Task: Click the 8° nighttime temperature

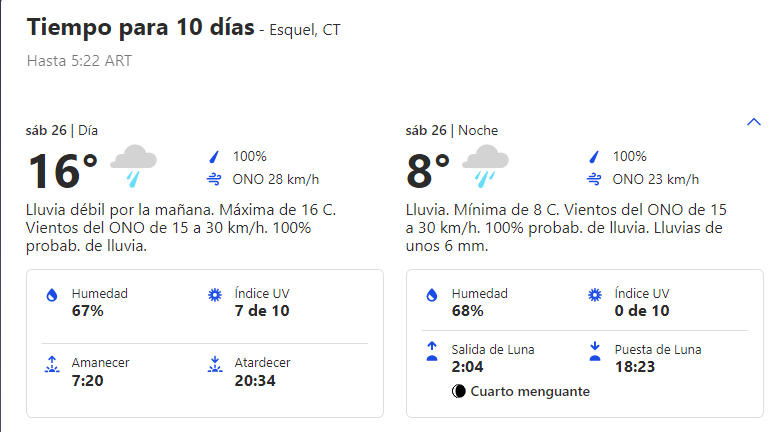Action: [428, 171]
